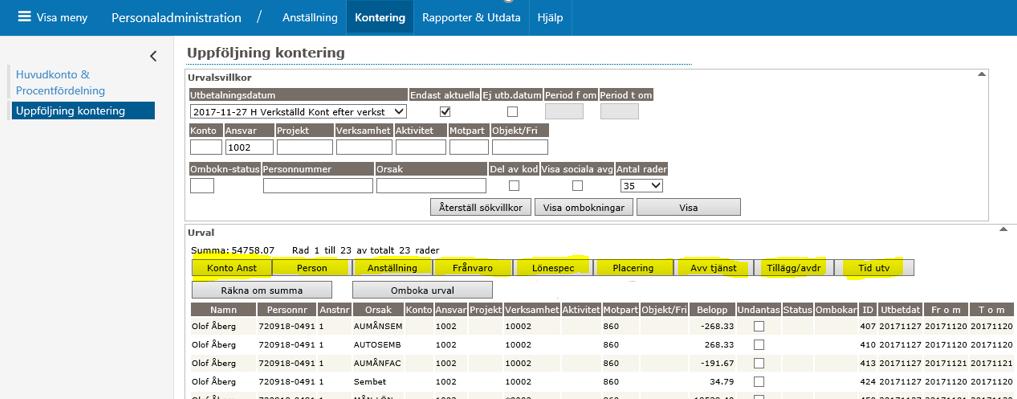Select the -268.33 amount cell
The height and width of the screenshot is (399, 1017).
click(712, 326)
